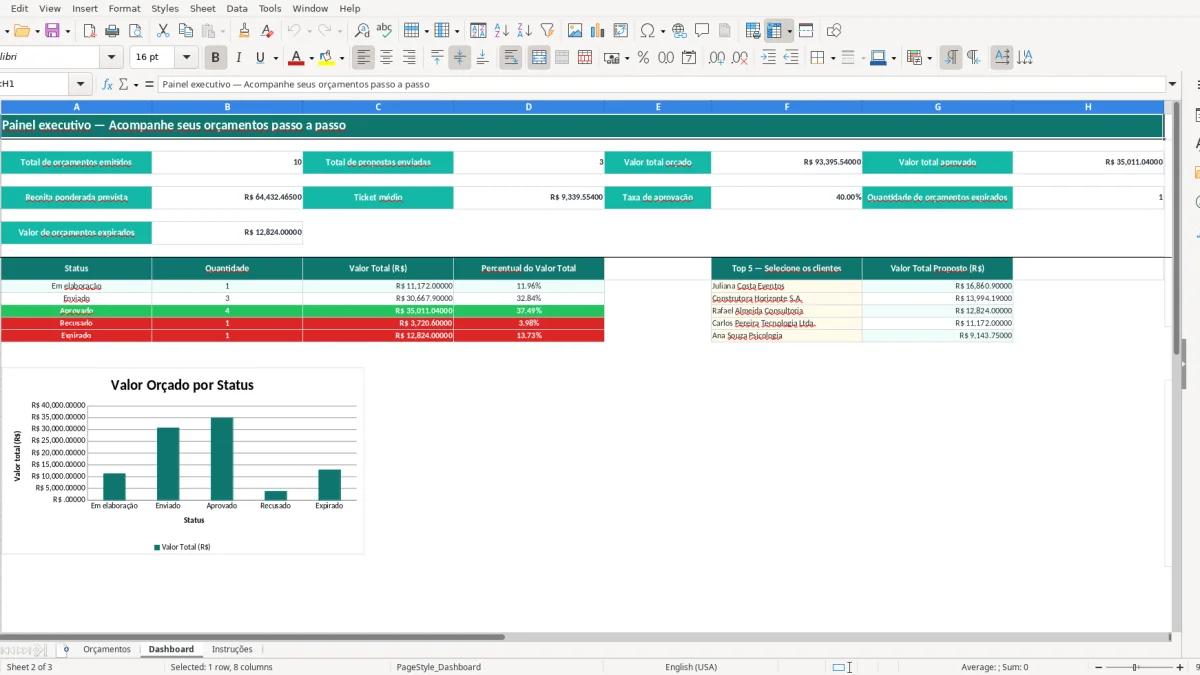Screen dimensions: 1200x675
Task: Define the print area
Action: (753, 31)
